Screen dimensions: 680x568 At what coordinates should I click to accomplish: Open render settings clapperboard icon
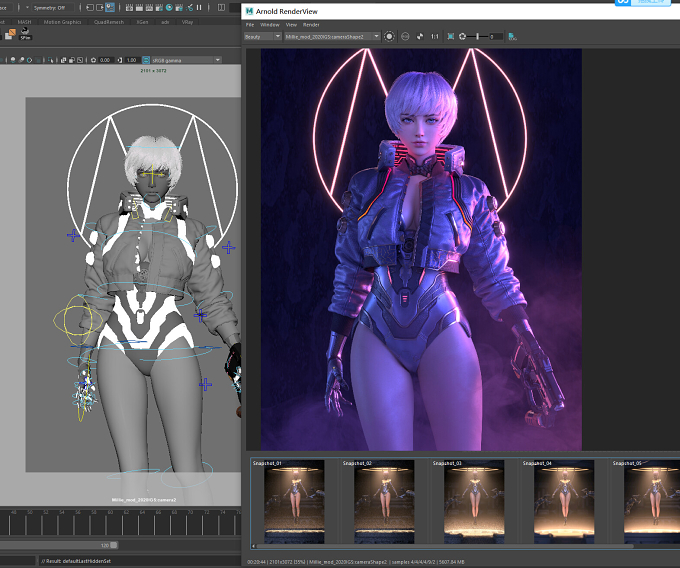pyautogui.click(x=159, y=8)
